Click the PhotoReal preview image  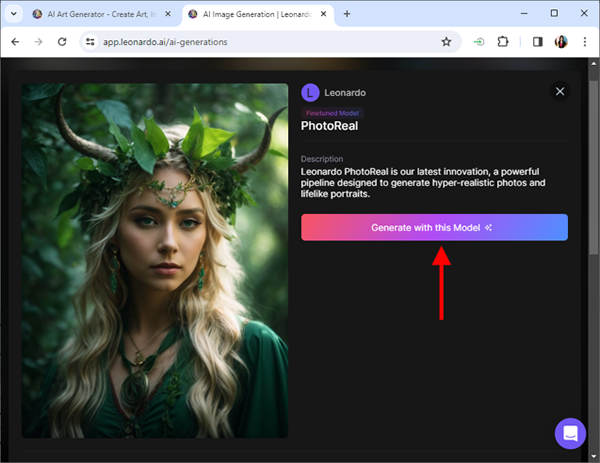[155, 261]
